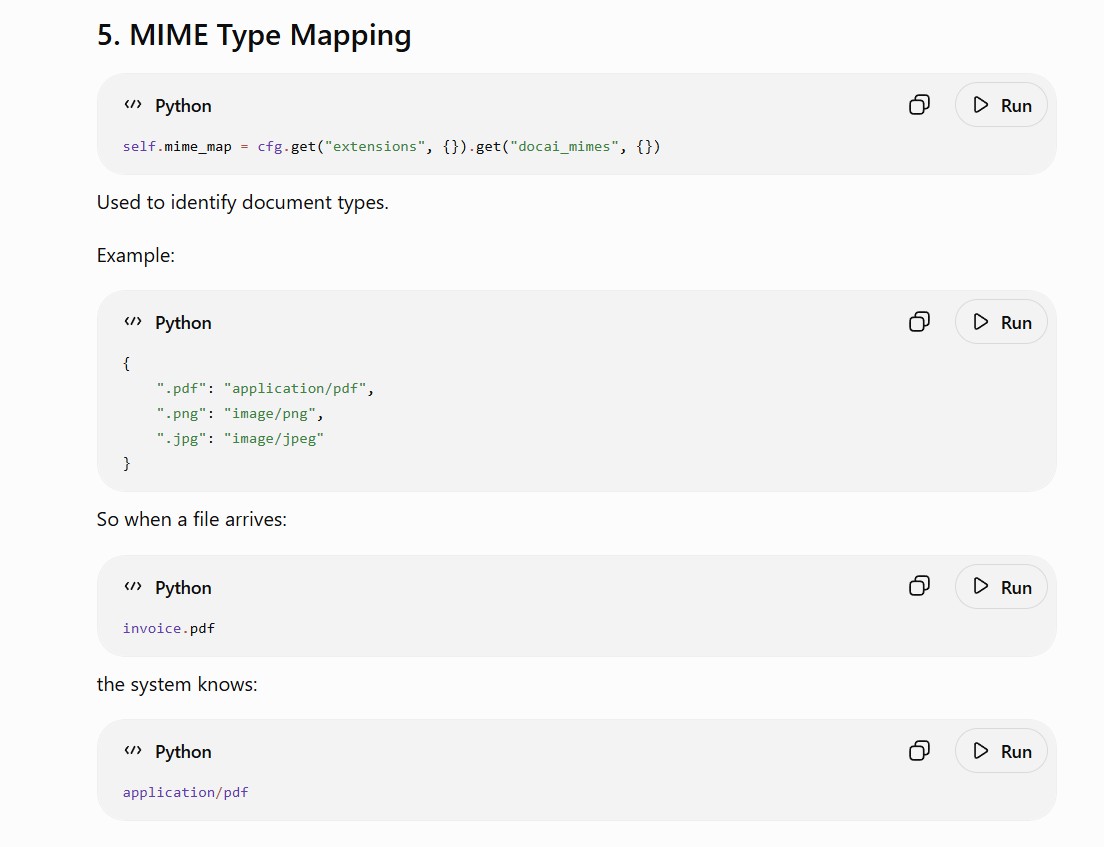1104x847 pixels.
Task: Click Python label of the application/pdf block
Action: point(183,751)
